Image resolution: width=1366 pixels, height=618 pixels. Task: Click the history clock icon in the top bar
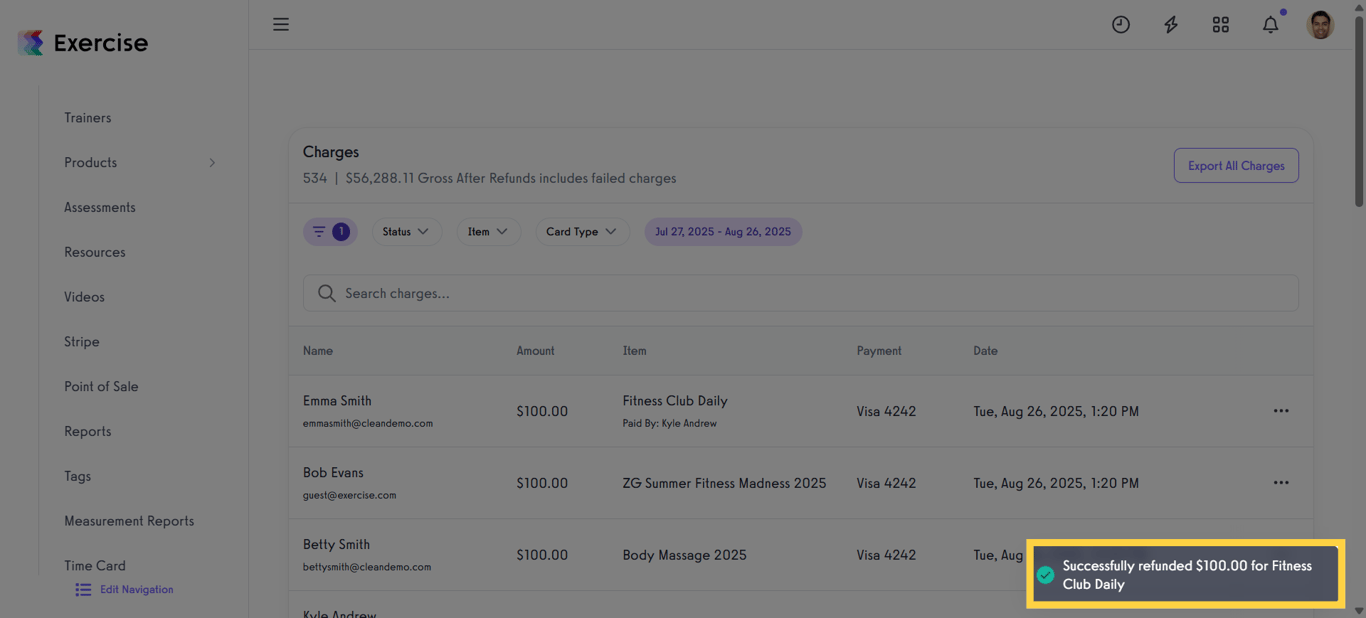tap(1120, 24)
